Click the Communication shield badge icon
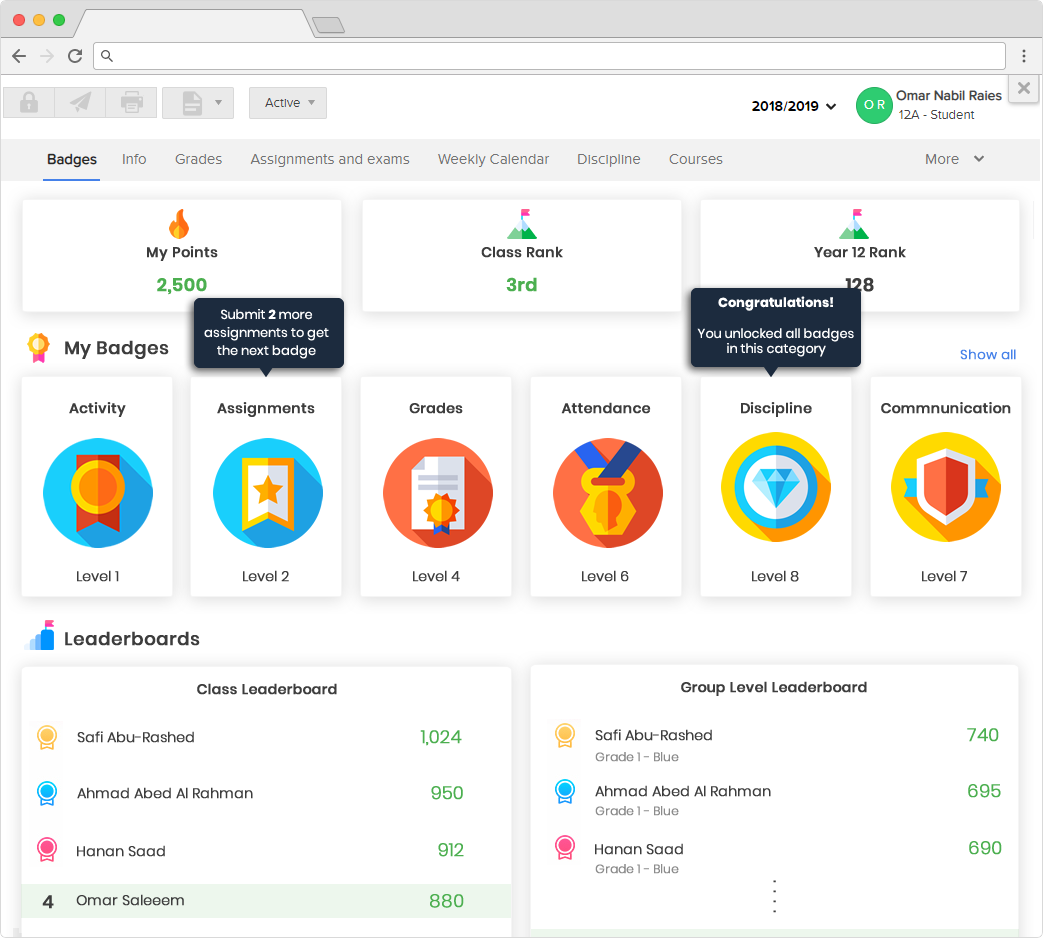Screen dimensions: 1043x938 click(x=946, y=487)
